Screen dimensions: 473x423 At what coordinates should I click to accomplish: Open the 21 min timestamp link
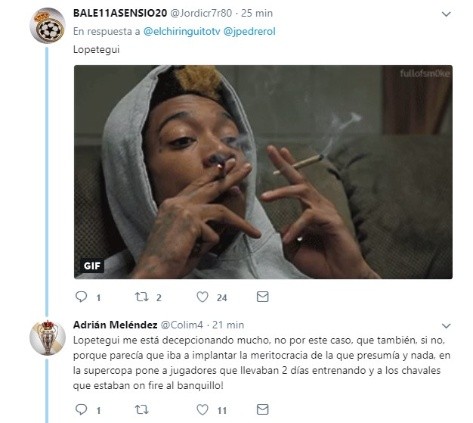pos(228,325)
